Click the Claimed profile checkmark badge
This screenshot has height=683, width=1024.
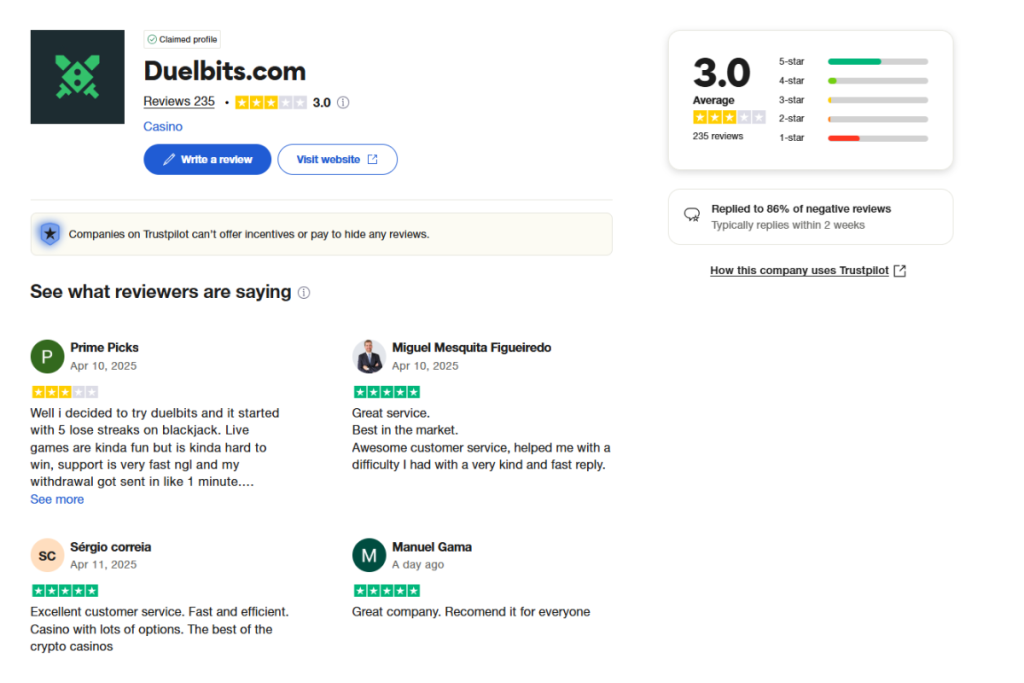pyautogui.click(x=182, y=39)
